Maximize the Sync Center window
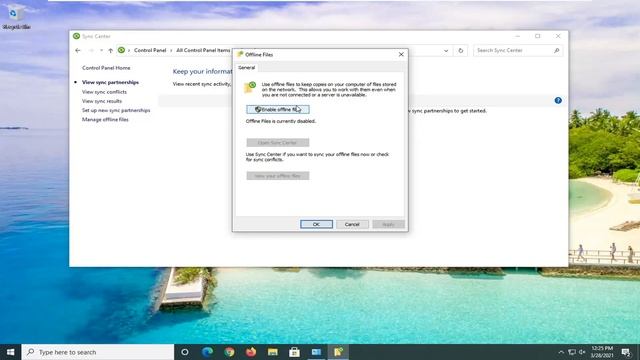Screen dimensions: 640x360 (538, 36)
